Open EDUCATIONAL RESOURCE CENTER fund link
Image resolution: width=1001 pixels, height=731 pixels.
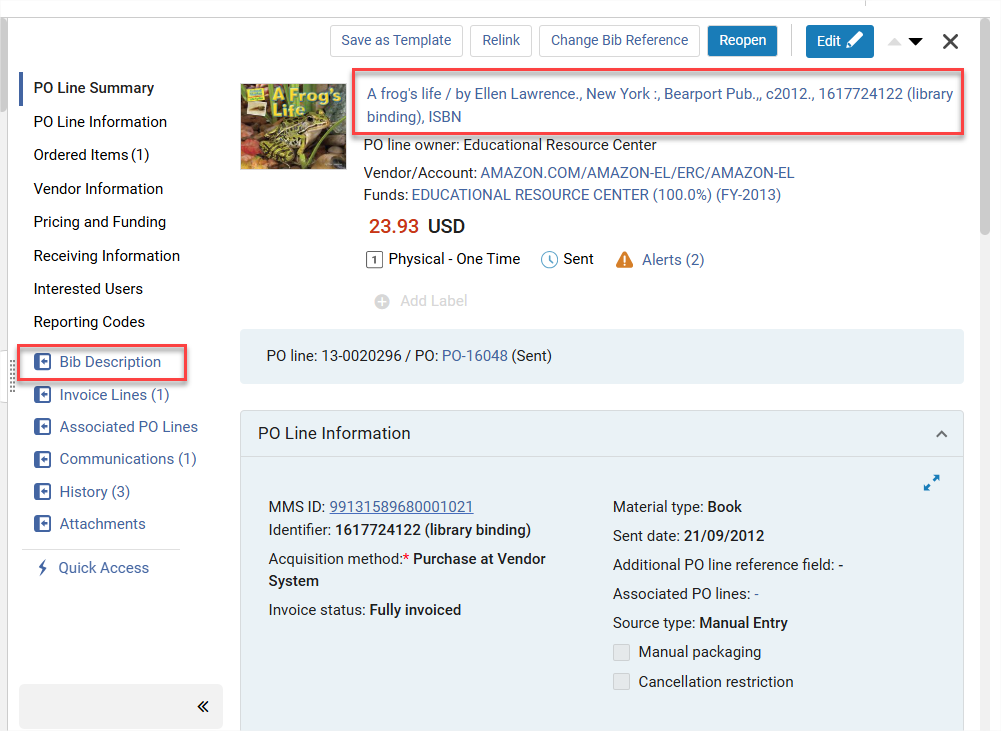click(596, 195)
